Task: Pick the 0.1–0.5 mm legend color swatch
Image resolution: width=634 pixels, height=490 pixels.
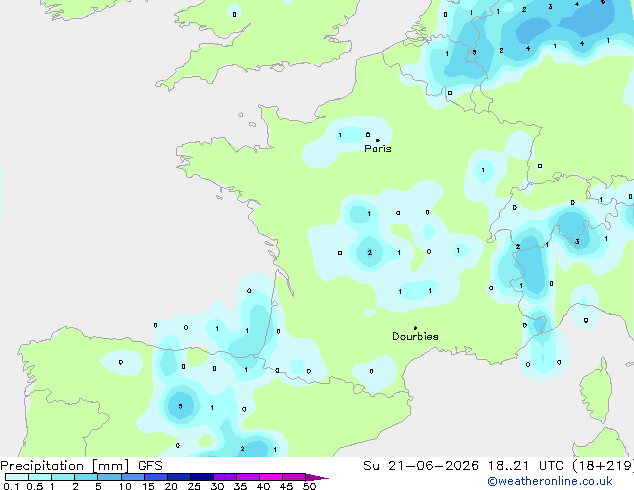Action: pos(17,477)
